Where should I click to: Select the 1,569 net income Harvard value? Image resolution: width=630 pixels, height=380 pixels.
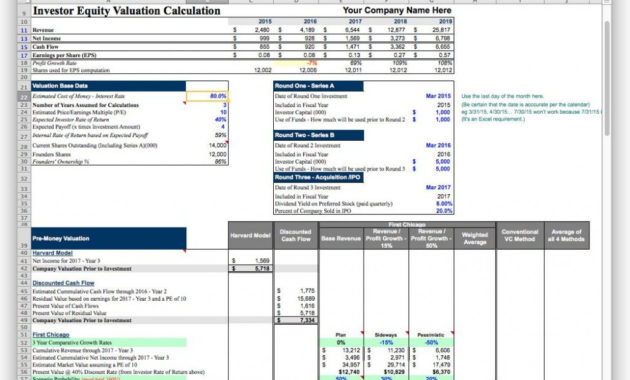click(x=262, y=261)
